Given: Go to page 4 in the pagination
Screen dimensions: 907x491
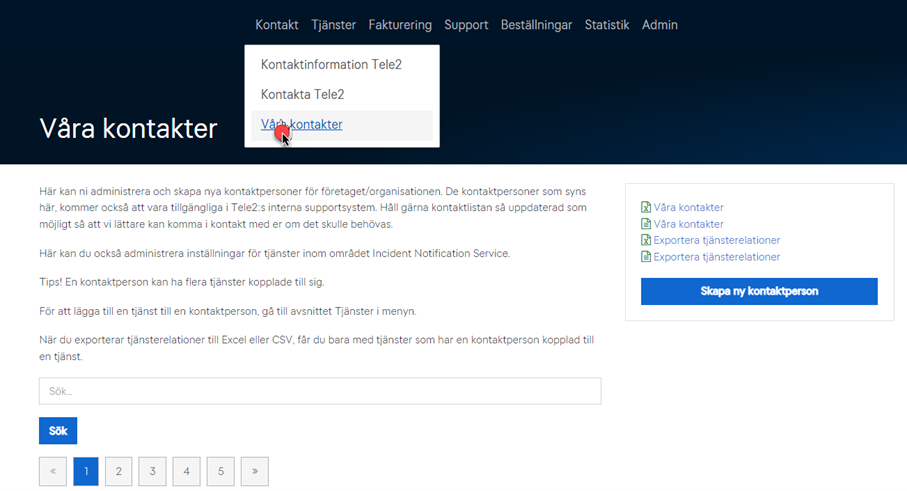Looking at the screenshot, I should pyautogui.click(x=186, y=471).
